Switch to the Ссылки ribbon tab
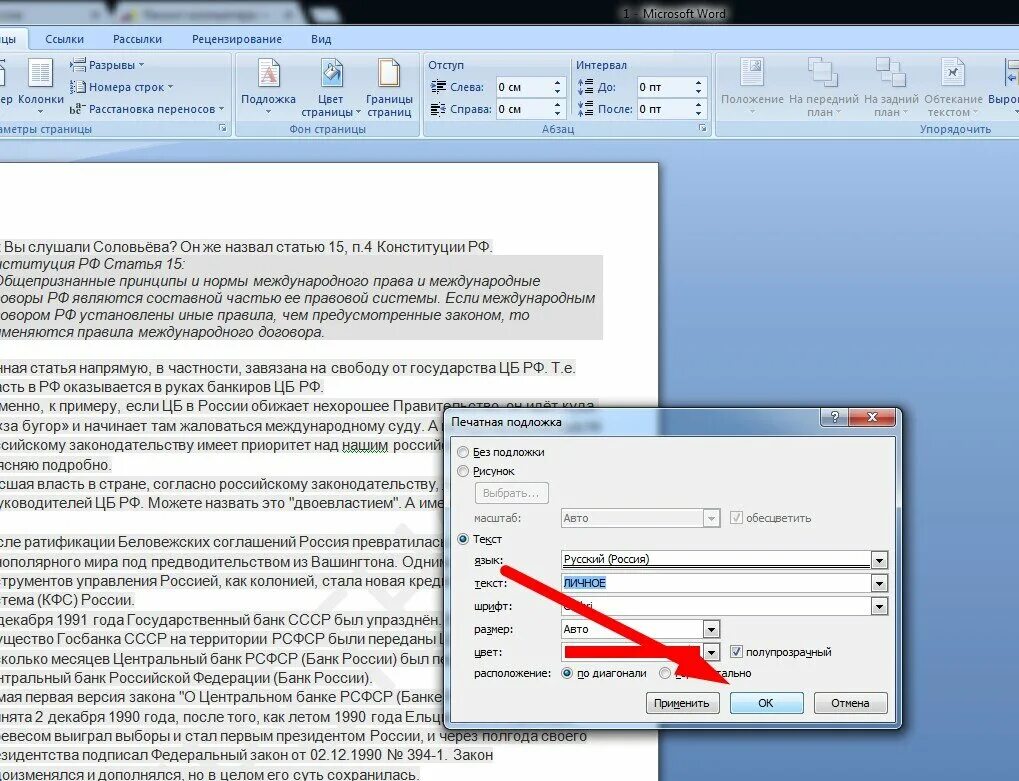Viewport: 1019px width, 781px height. [x=64, y=39]
